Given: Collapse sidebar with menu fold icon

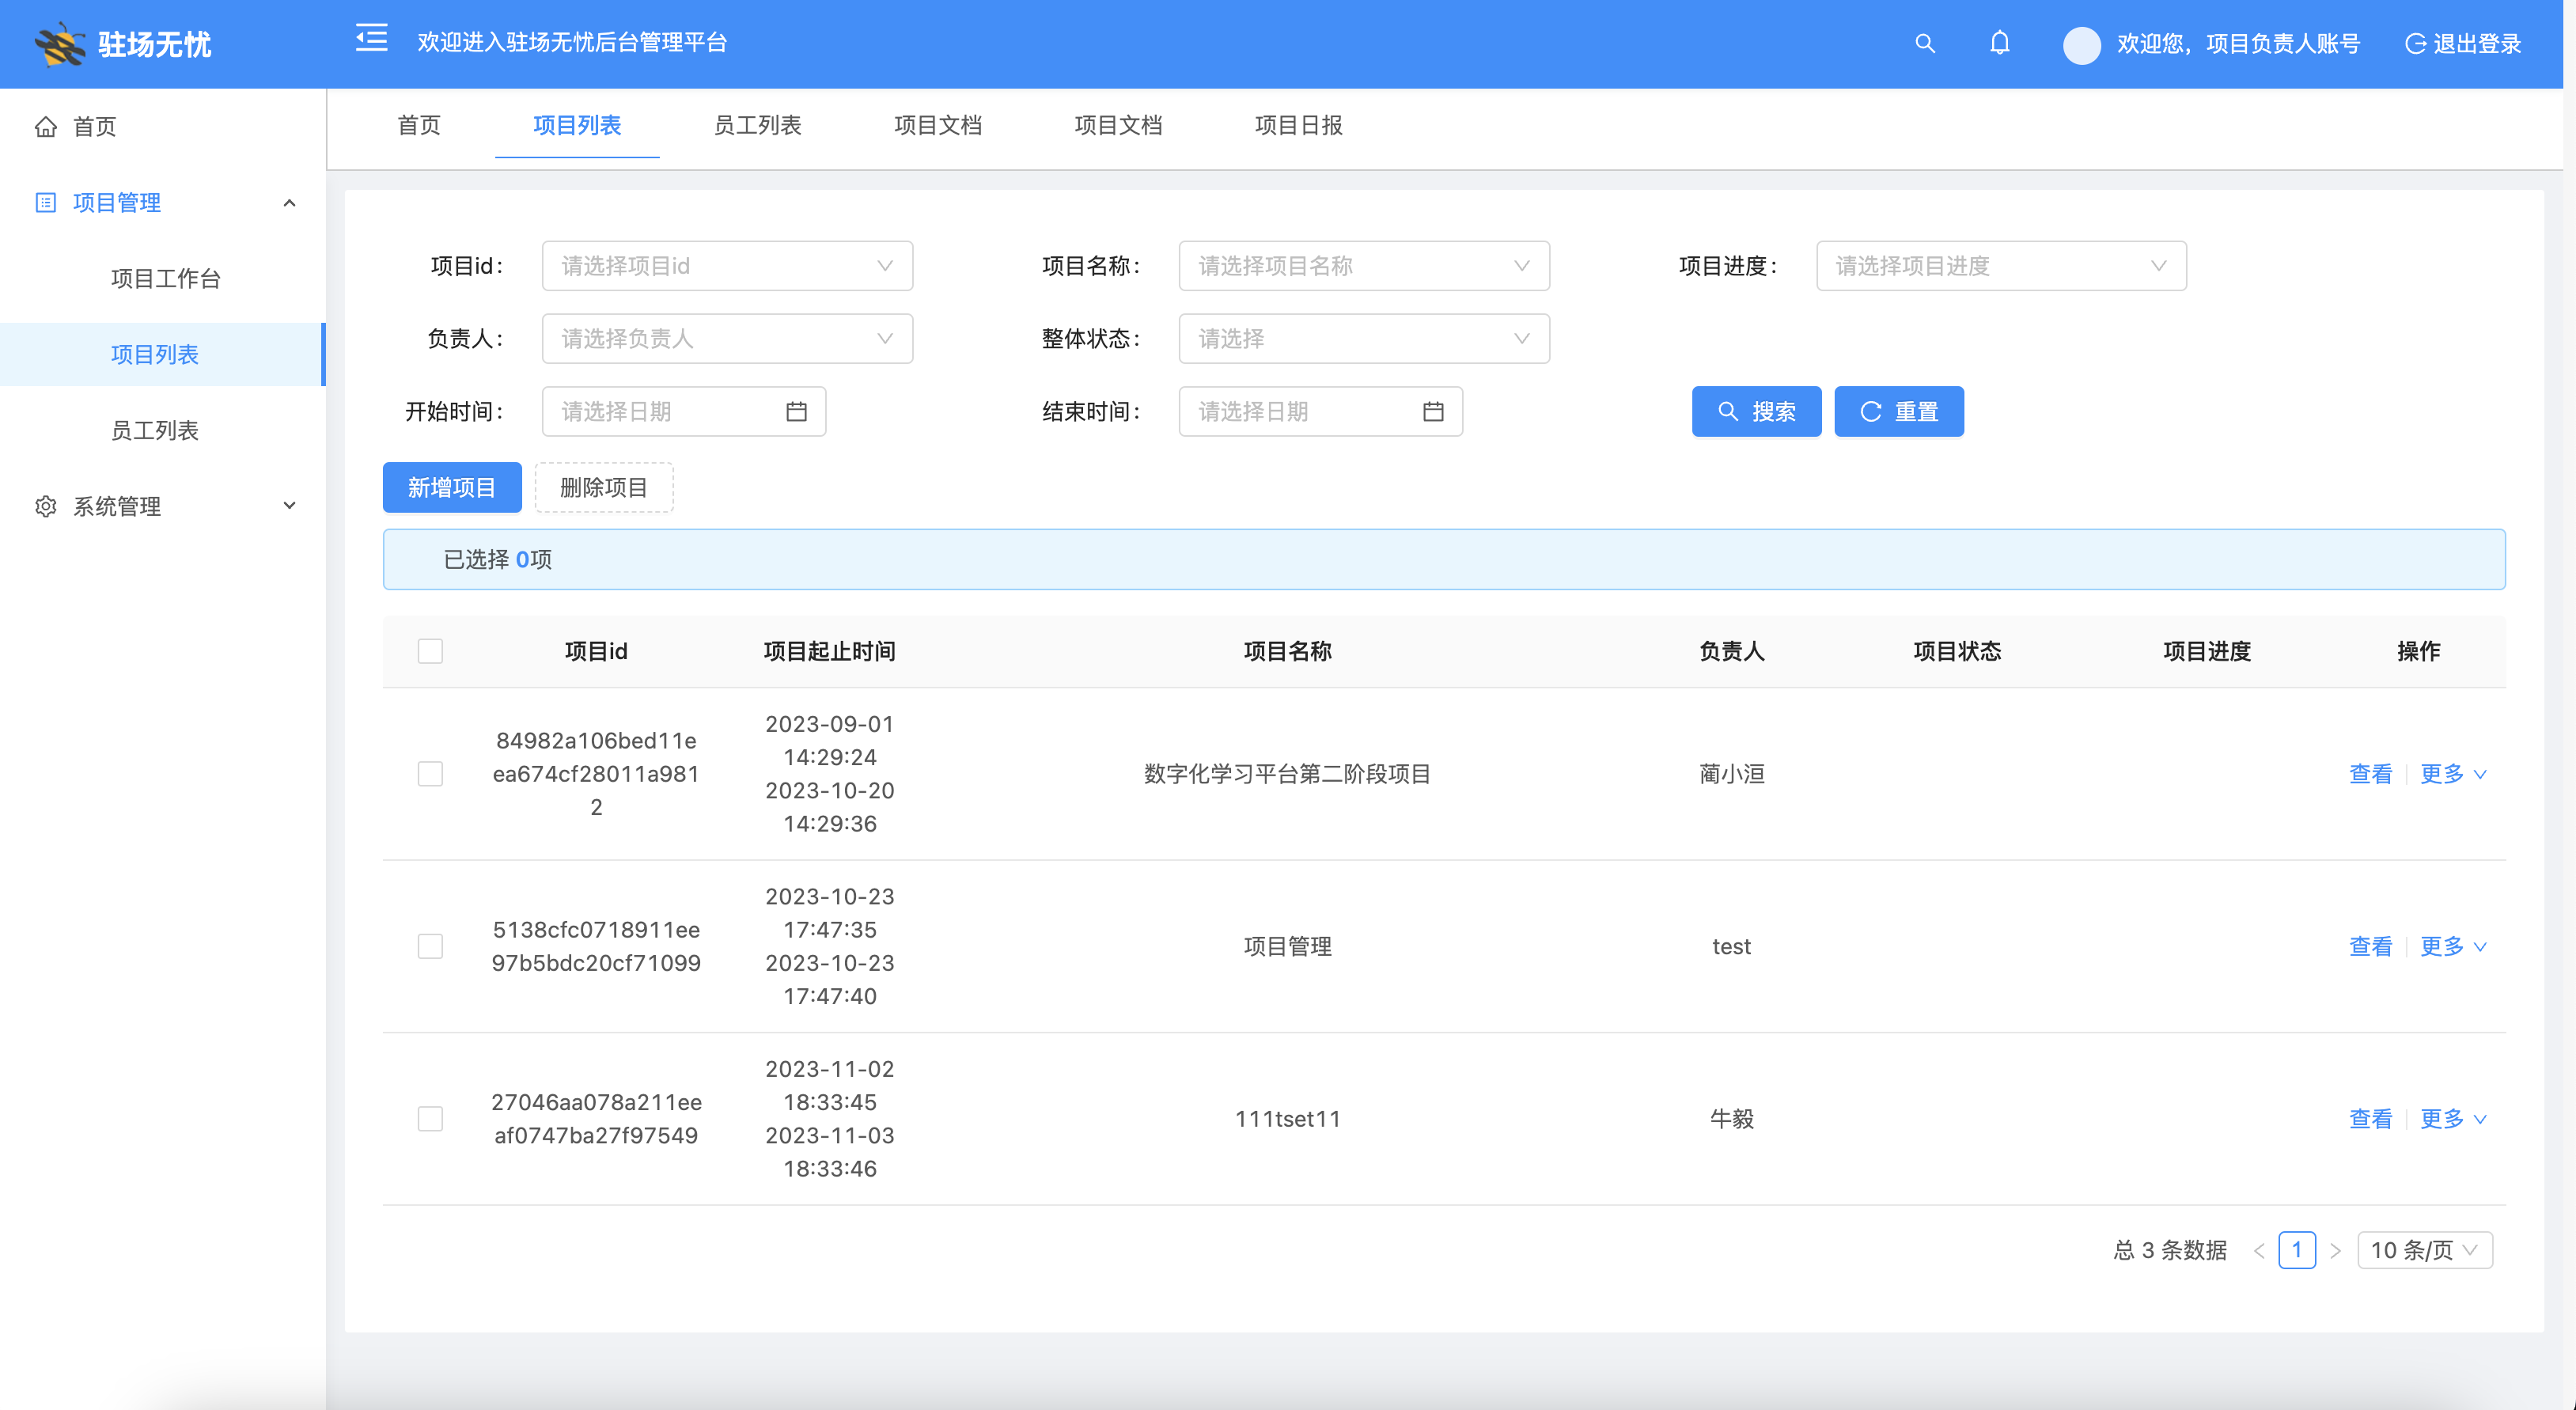Looking at the screenshot, I should [372, 39].
